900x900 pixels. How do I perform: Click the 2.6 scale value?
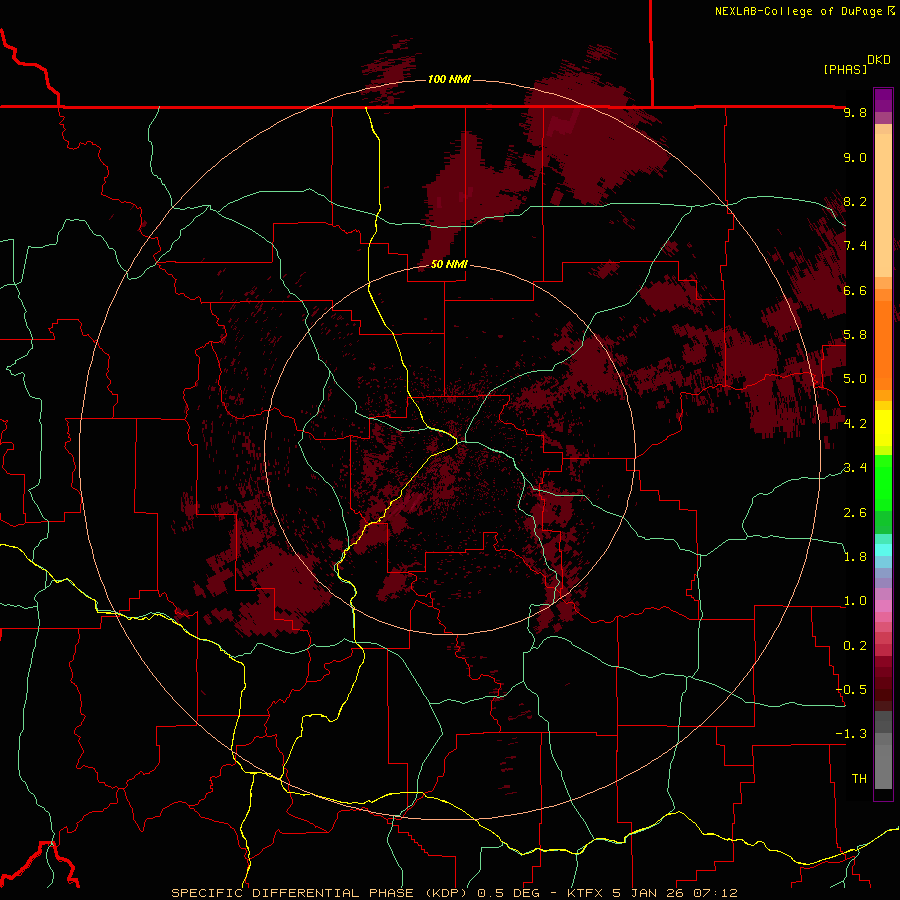pyautogui.click(x=855, y=513)
